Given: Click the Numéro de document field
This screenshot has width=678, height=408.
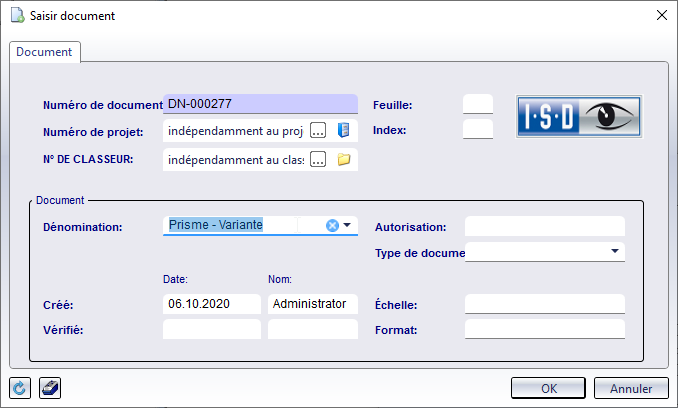Looking at the screenshot, I should point(260,104).
